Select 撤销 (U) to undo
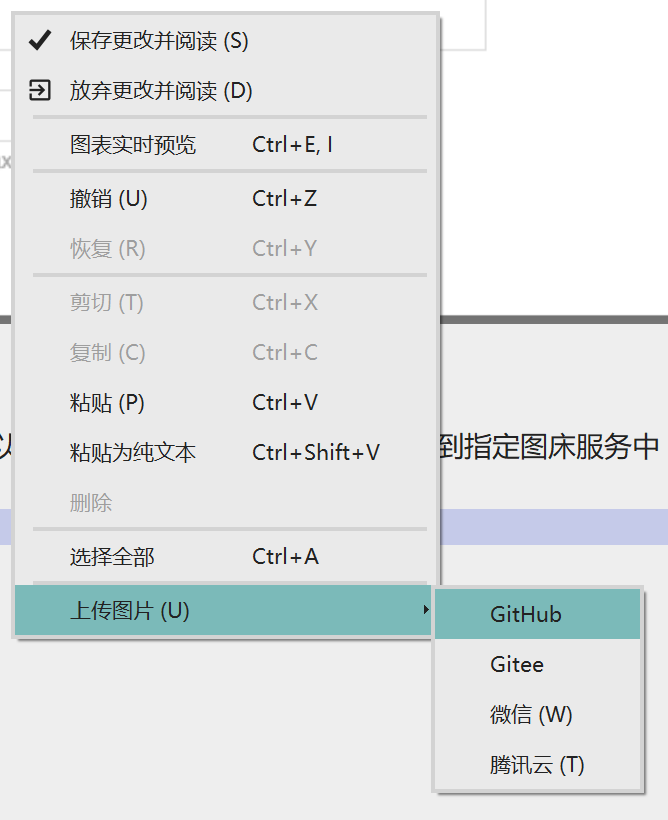The image size is (668, 820). (x=224, y=199)
